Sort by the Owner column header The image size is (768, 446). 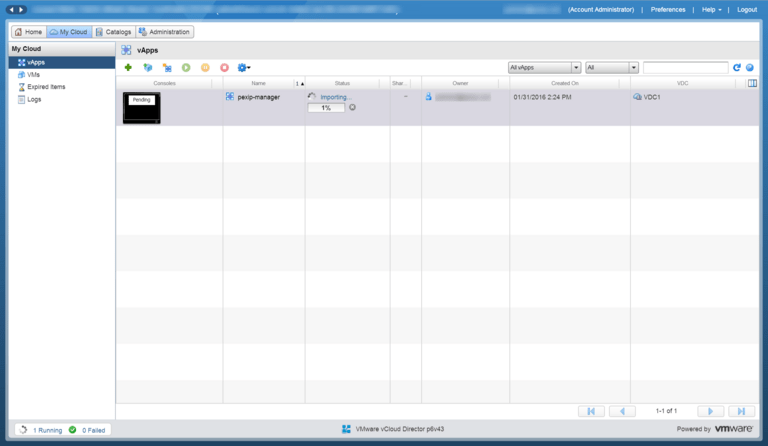[x=460, y=83]
